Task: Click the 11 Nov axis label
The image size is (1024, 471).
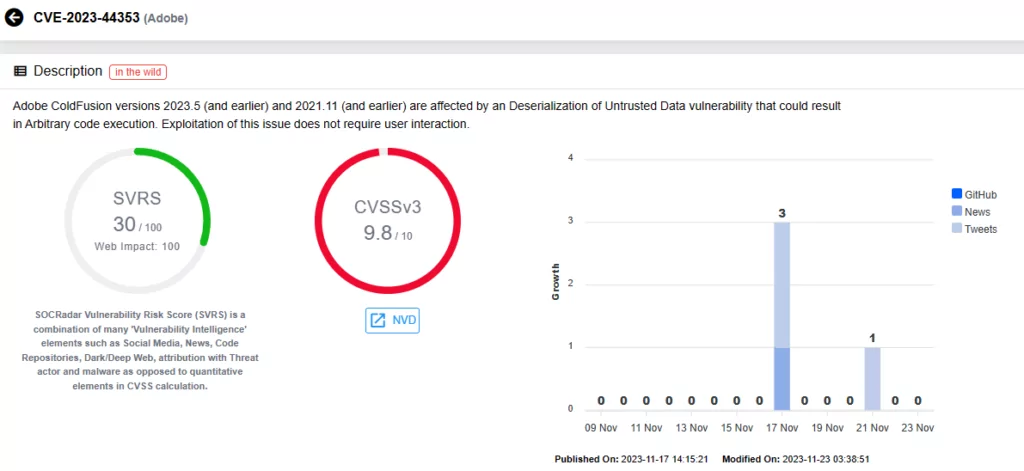Action: click(646, 428)
